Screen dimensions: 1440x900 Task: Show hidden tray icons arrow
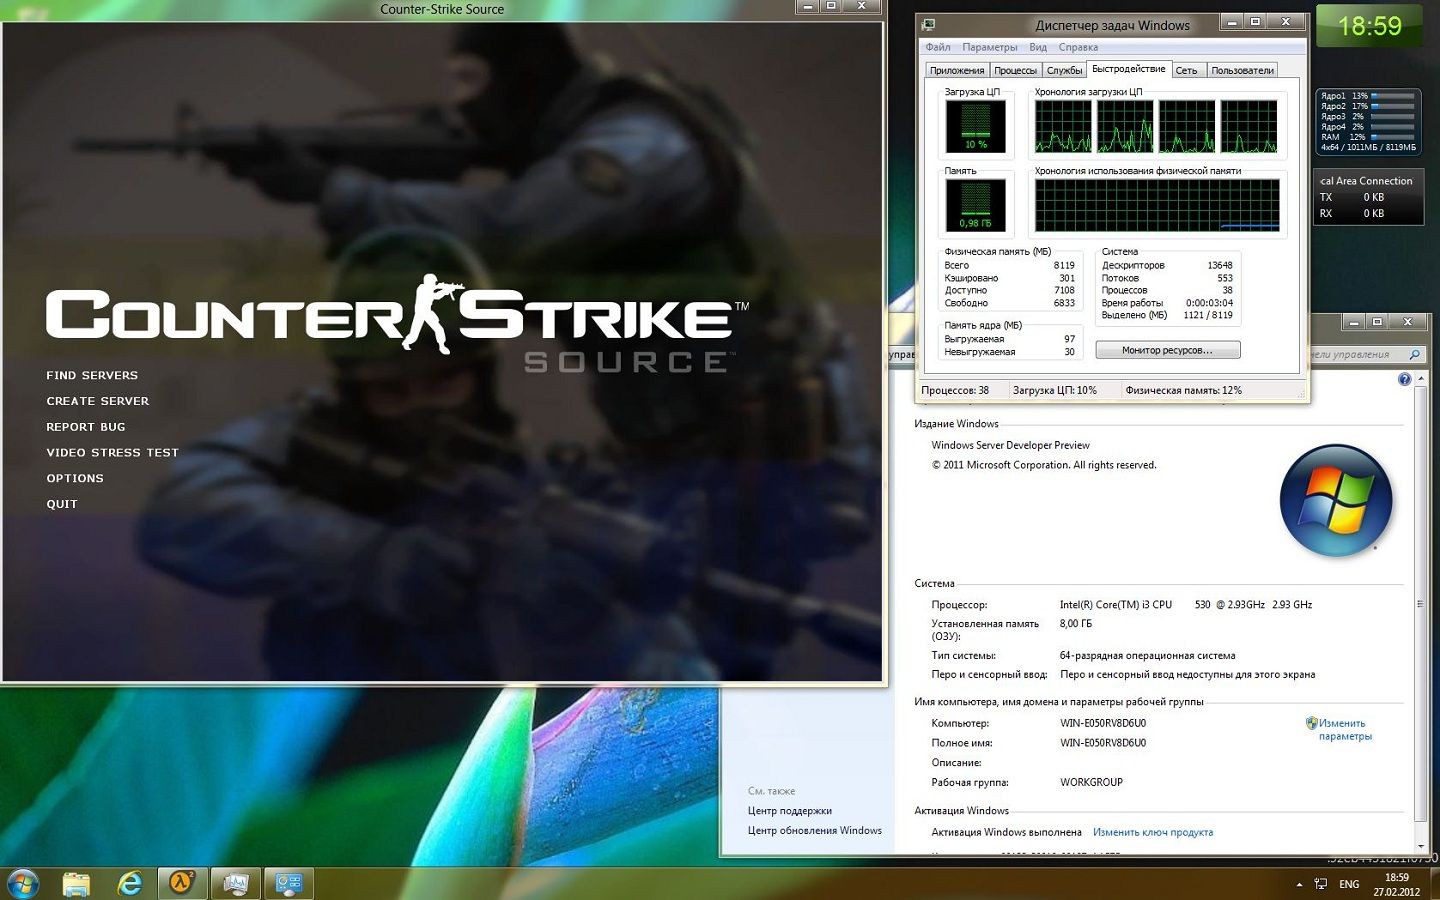1299,885
